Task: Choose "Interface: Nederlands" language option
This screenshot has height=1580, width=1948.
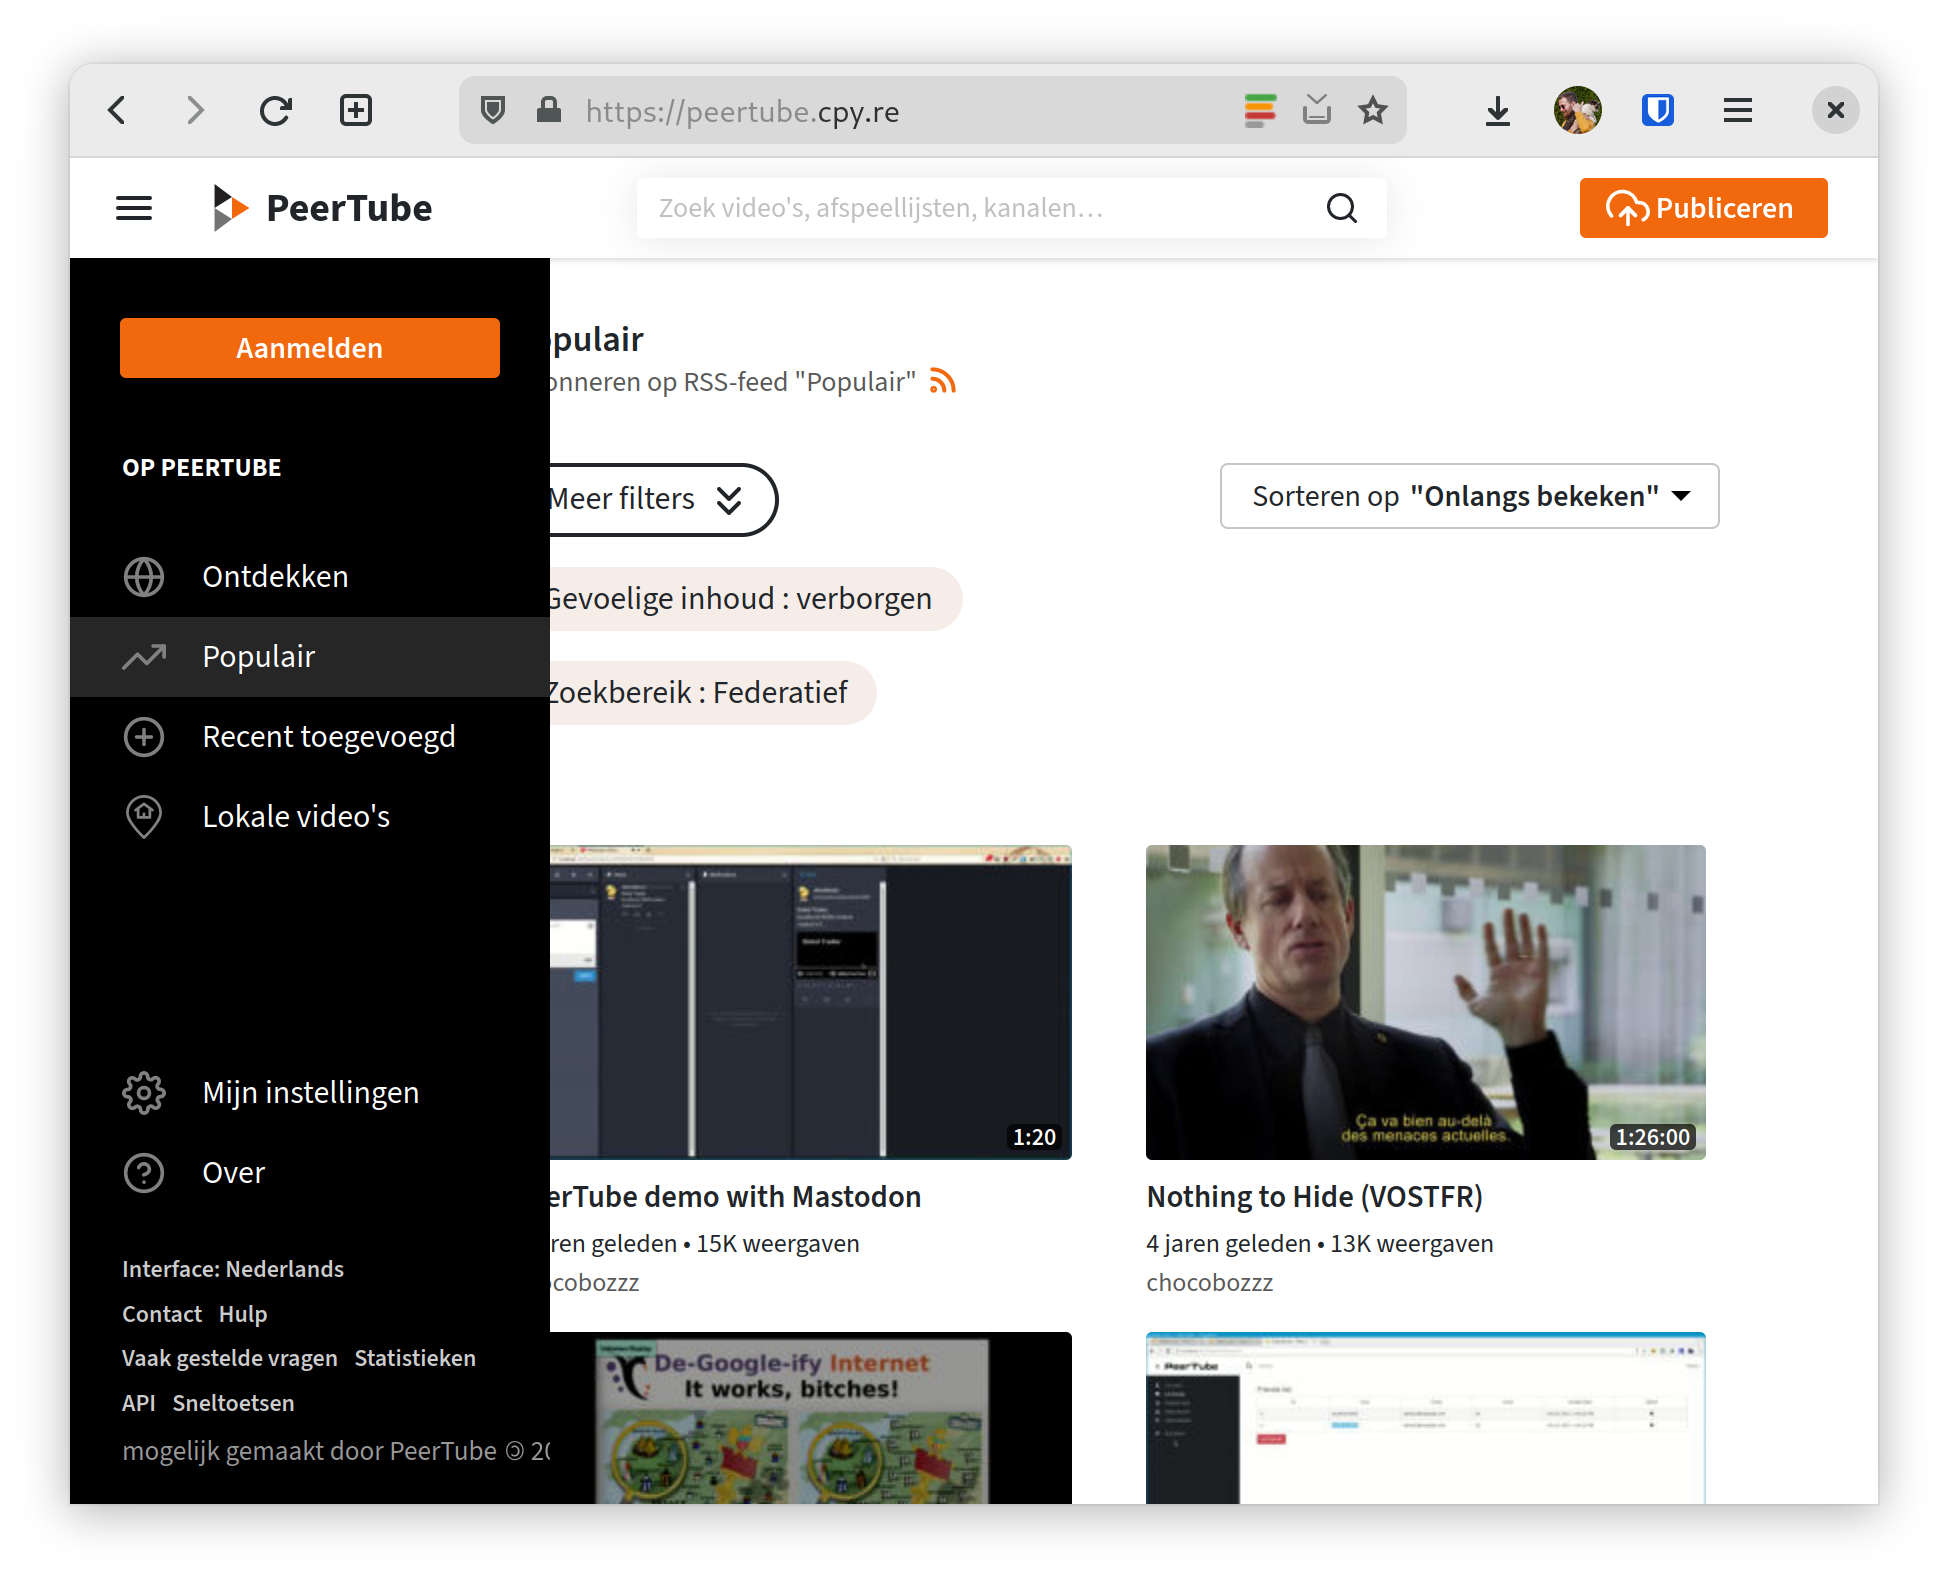Action: 233,1268
